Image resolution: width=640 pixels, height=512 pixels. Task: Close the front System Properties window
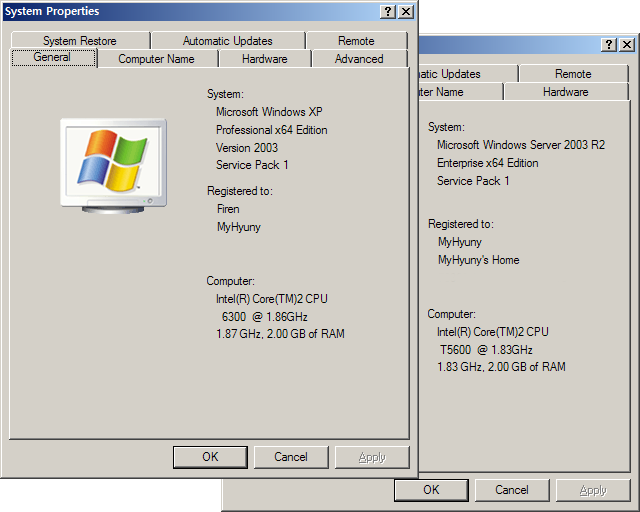click(406, 11)
